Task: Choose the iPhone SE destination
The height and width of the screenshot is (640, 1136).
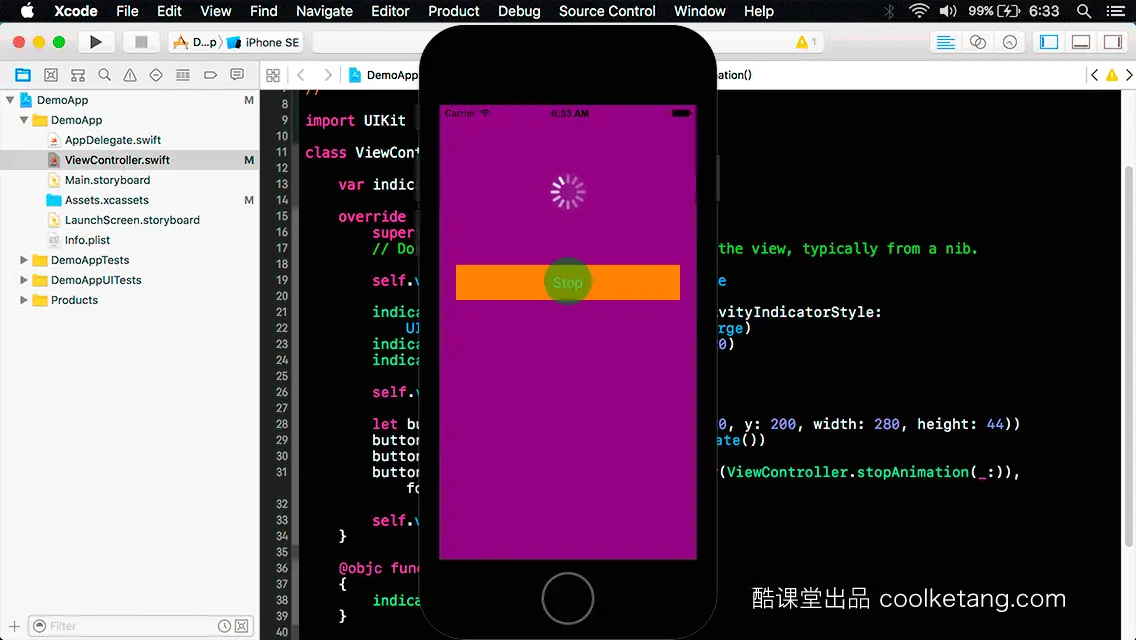Action: tap(264, 42)
